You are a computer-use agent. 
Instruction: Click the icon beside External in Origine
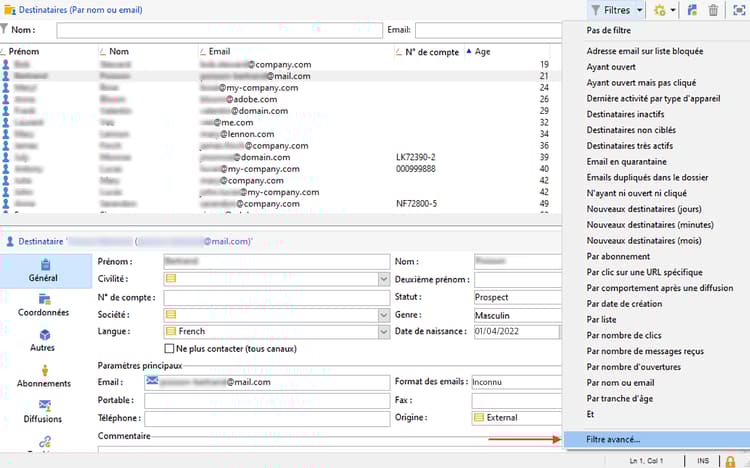coord(479,417)
